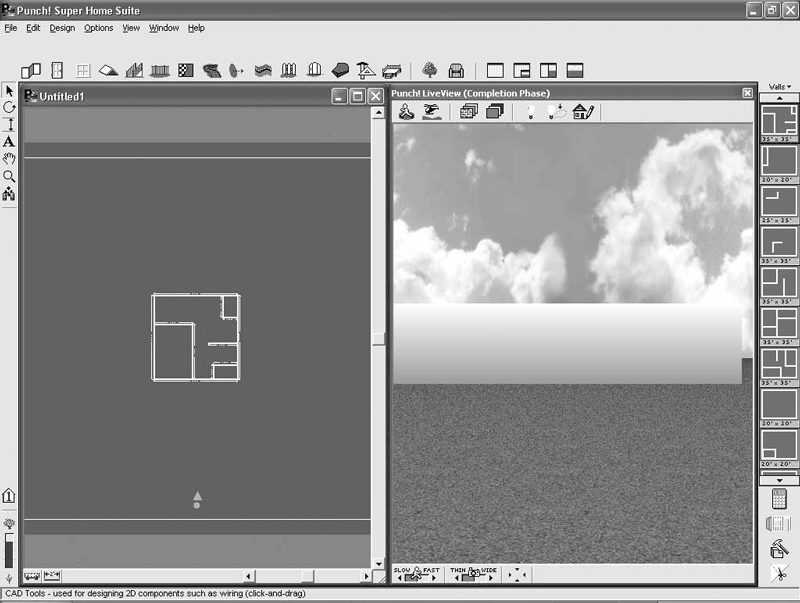
Task: Open the tree landscape tool
Action: 430,70
